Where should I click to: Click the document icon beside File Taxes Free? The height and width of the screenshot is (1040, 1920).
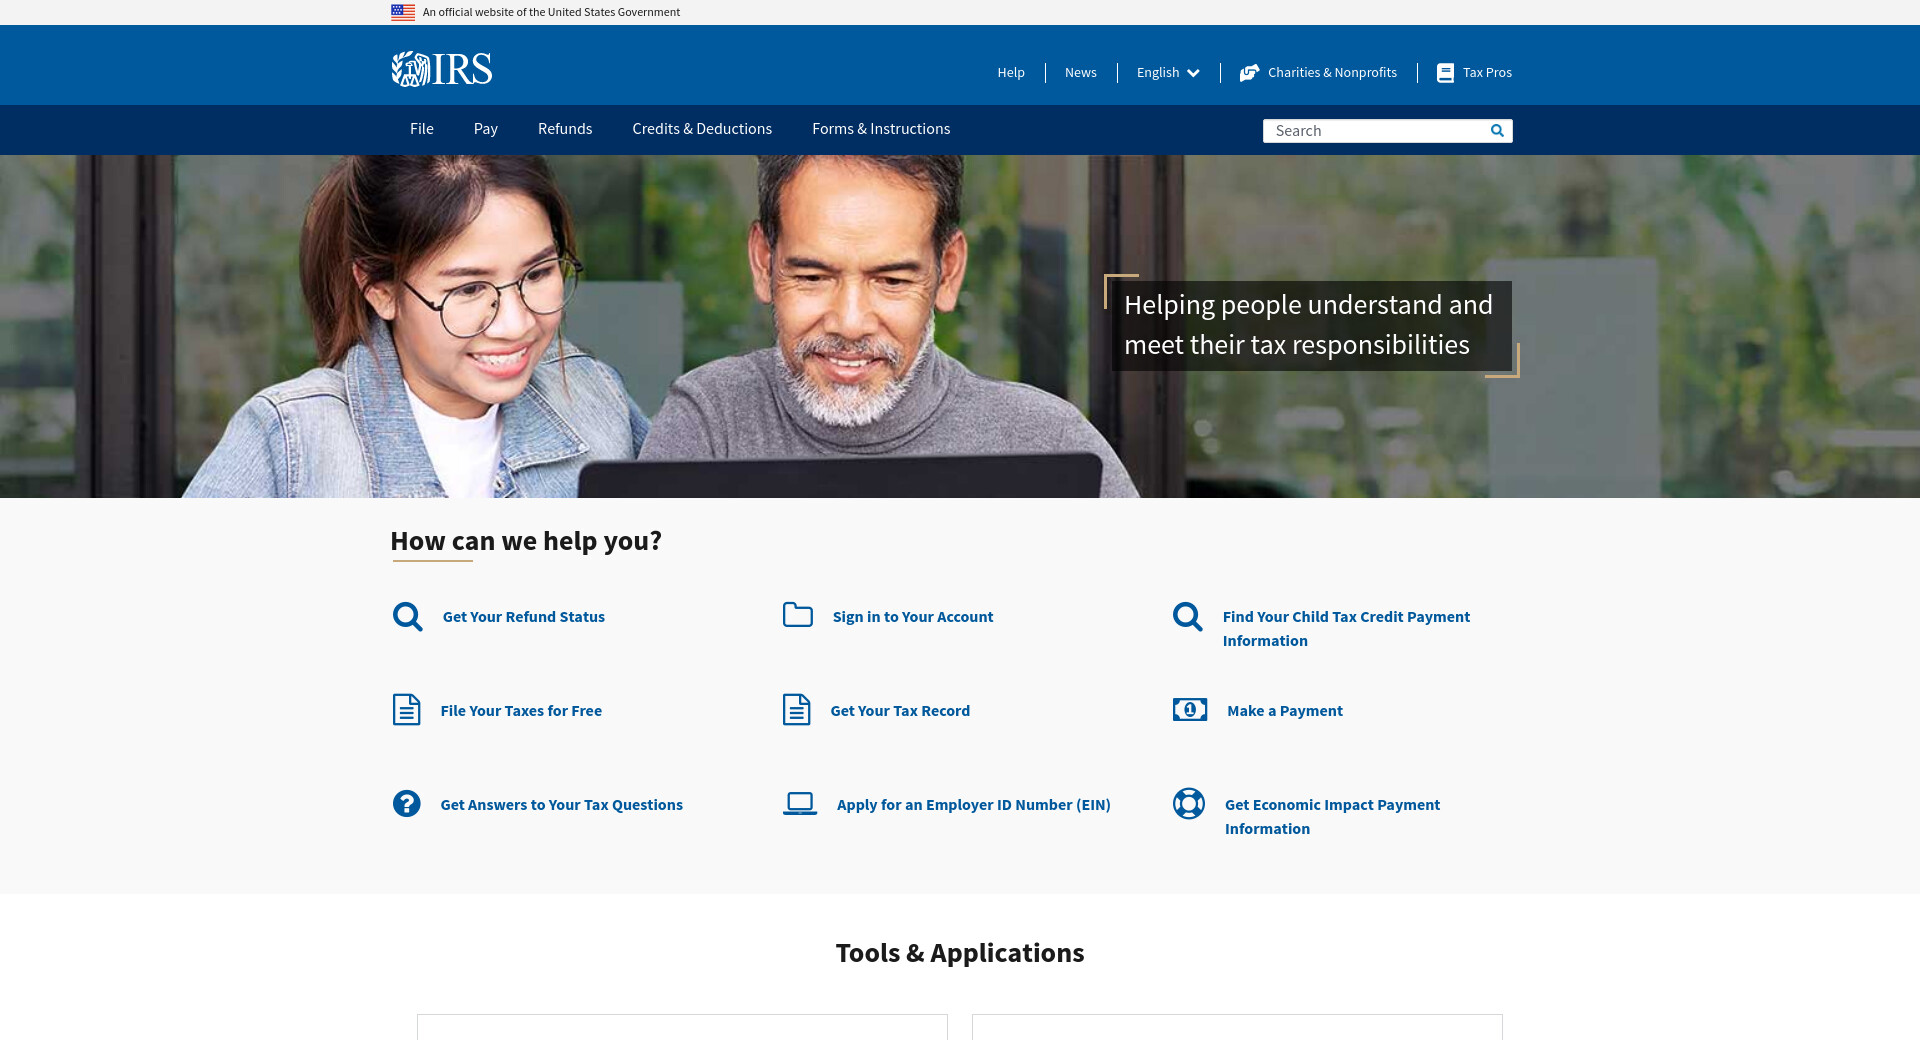pos(406,710)
